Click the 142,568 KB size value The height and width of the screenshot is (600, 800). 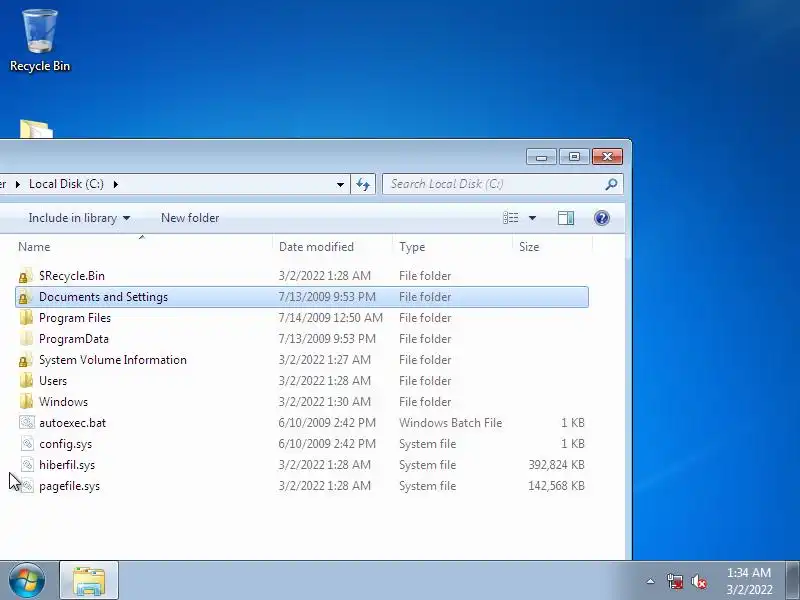coord(557,486)
